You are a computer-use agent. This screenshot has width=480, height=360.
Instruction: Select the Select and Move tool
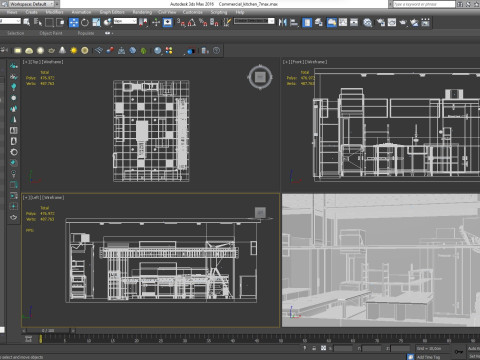[x=74, y=23]
